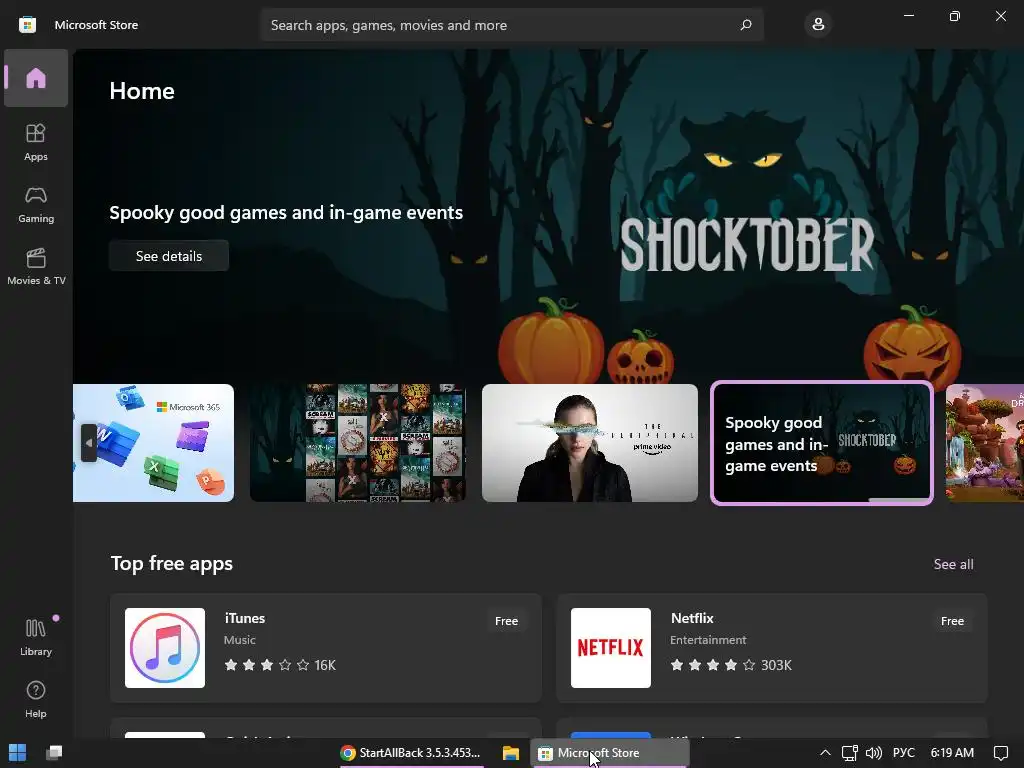Select the Spooky good games thumbnail
The width and height of the screenshot is (1024, 768).
(x=822, y=443)
